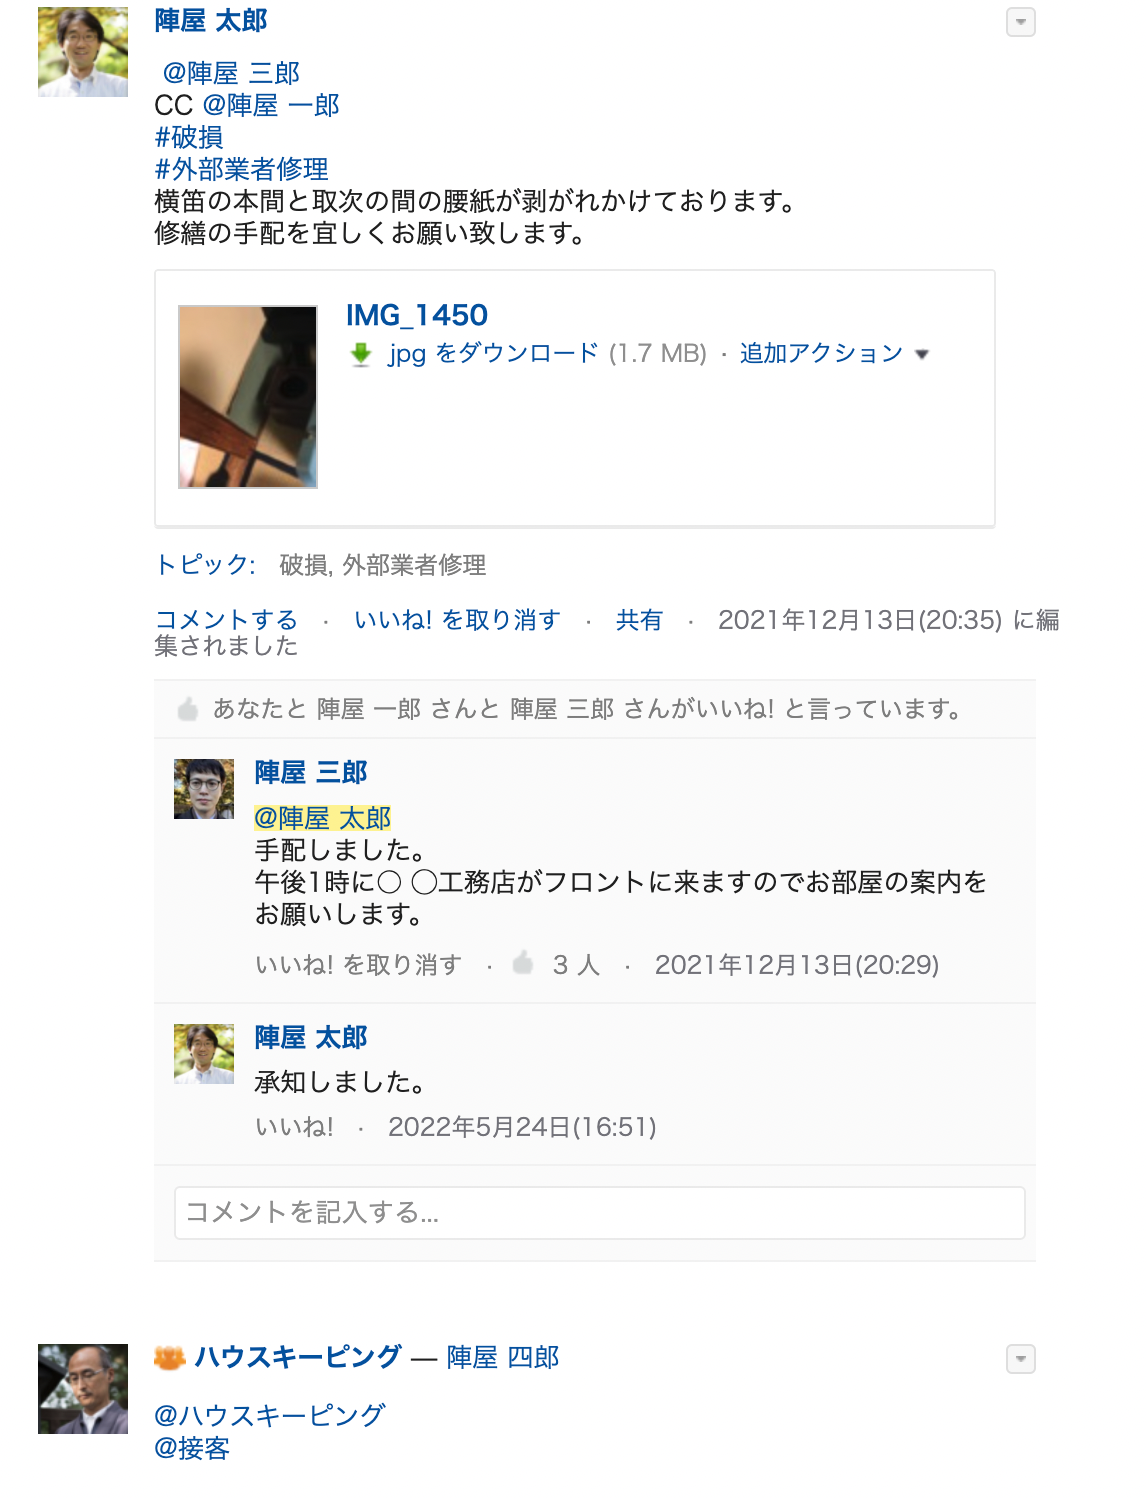The height and width of the screenshot is (1498, 1146).
Task: Open the IMG_1450 file title link
Action: tap(417, 315)
